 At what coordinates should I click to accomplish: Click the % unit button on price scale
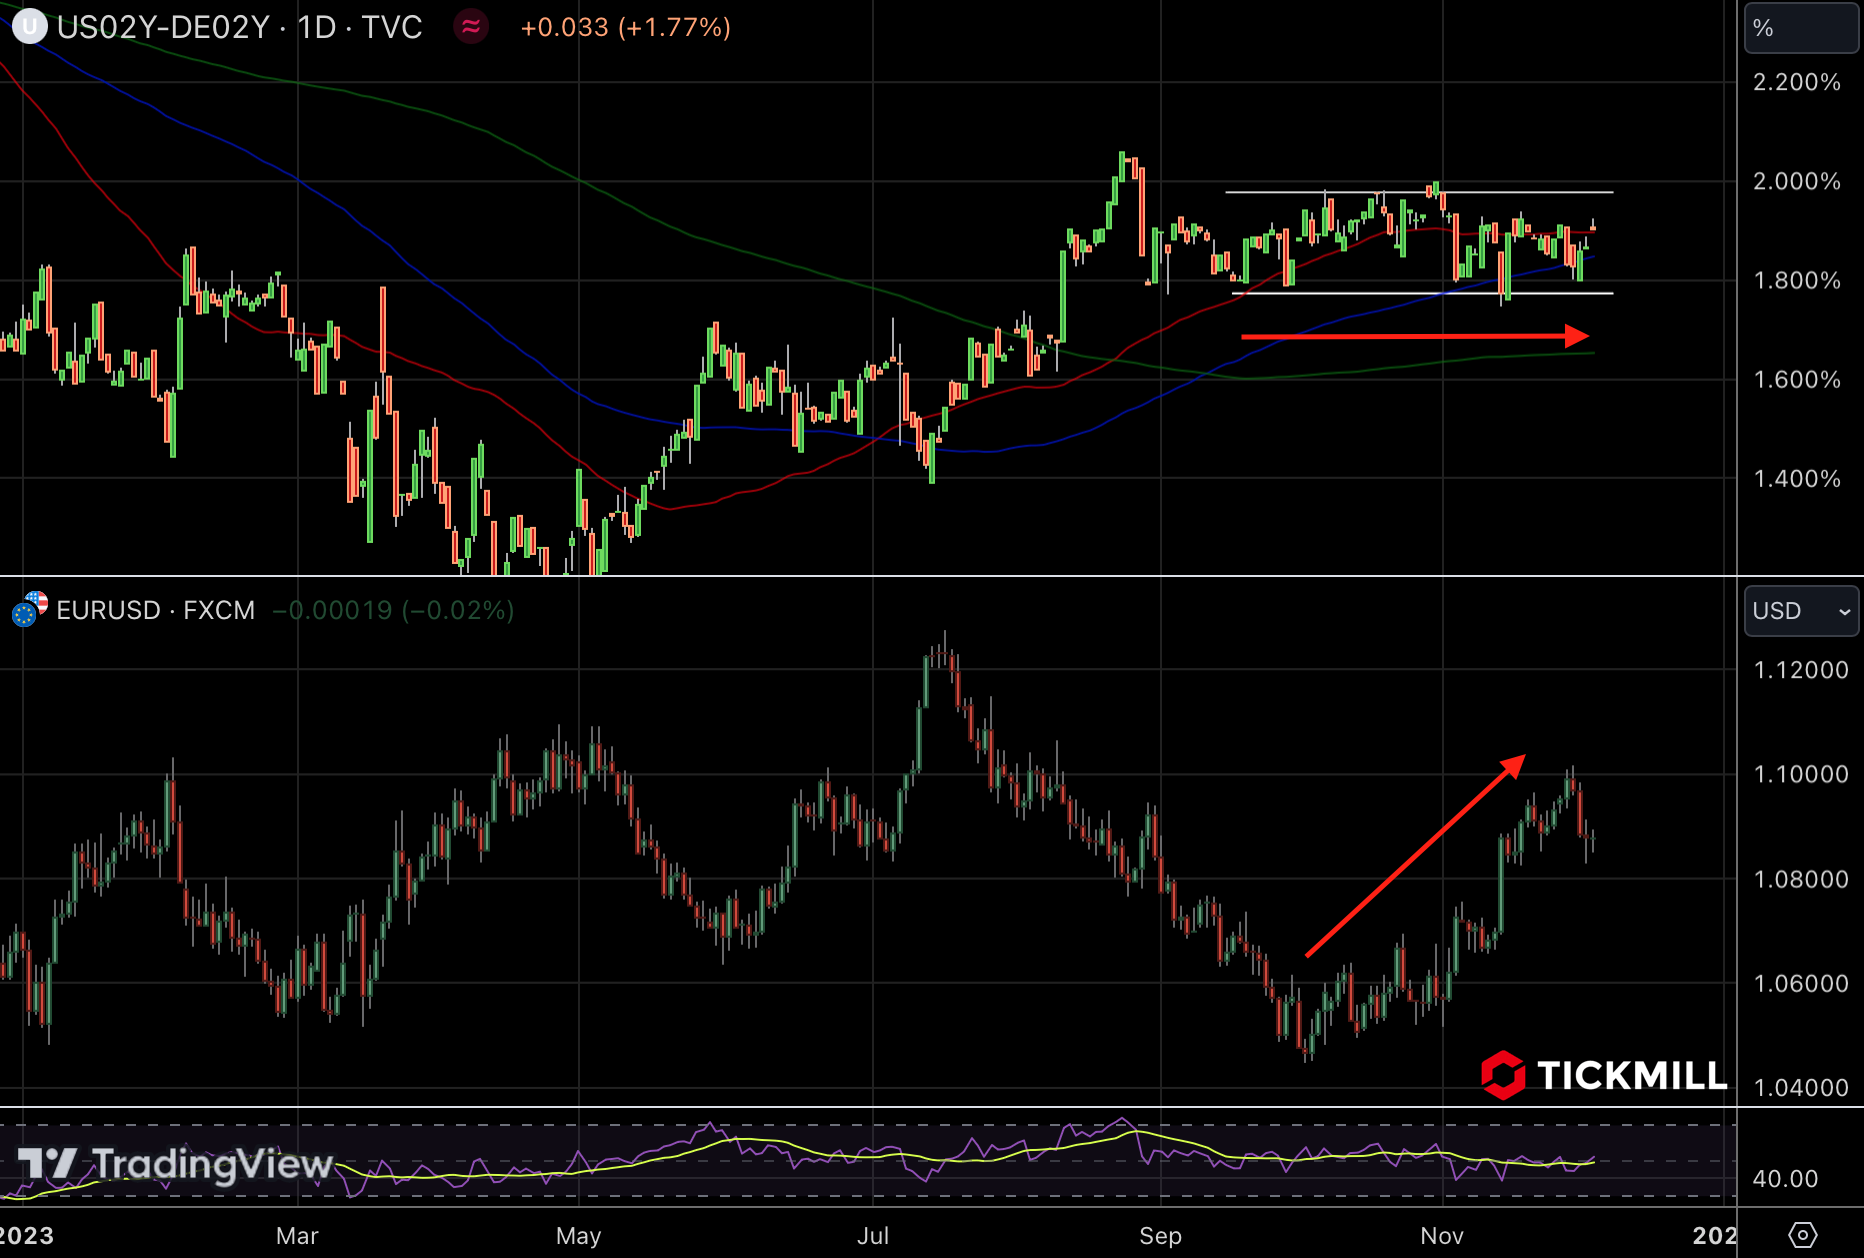coord(1801,28)
